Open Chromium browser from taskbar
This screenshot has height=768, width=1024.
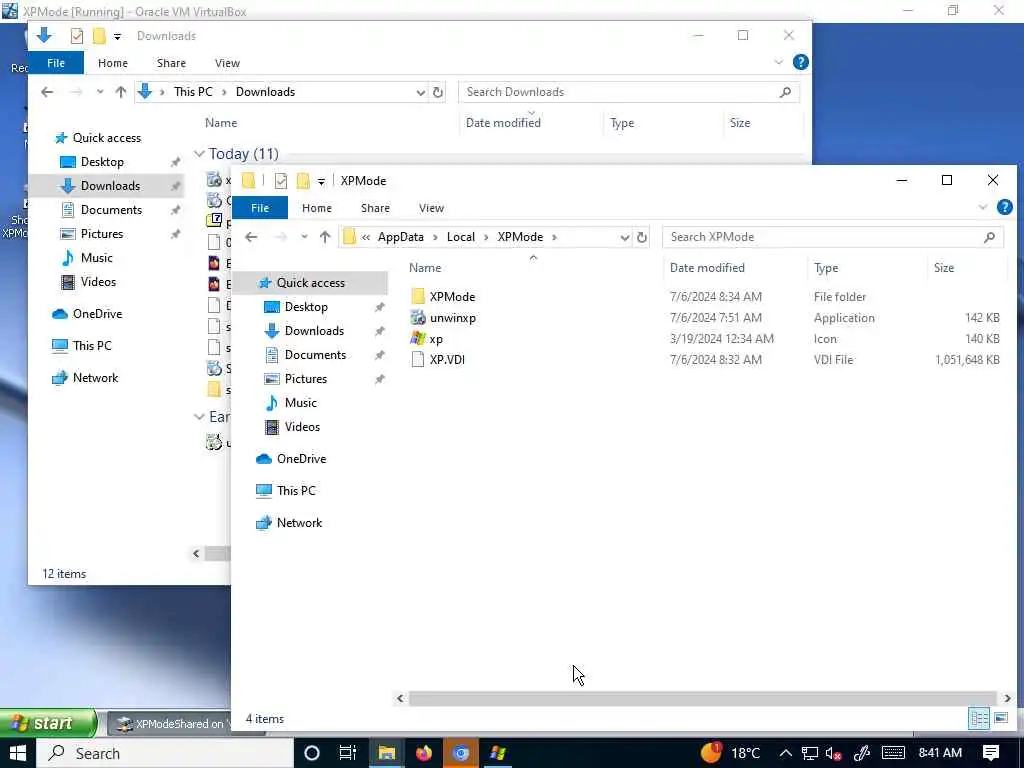[460, 753]
